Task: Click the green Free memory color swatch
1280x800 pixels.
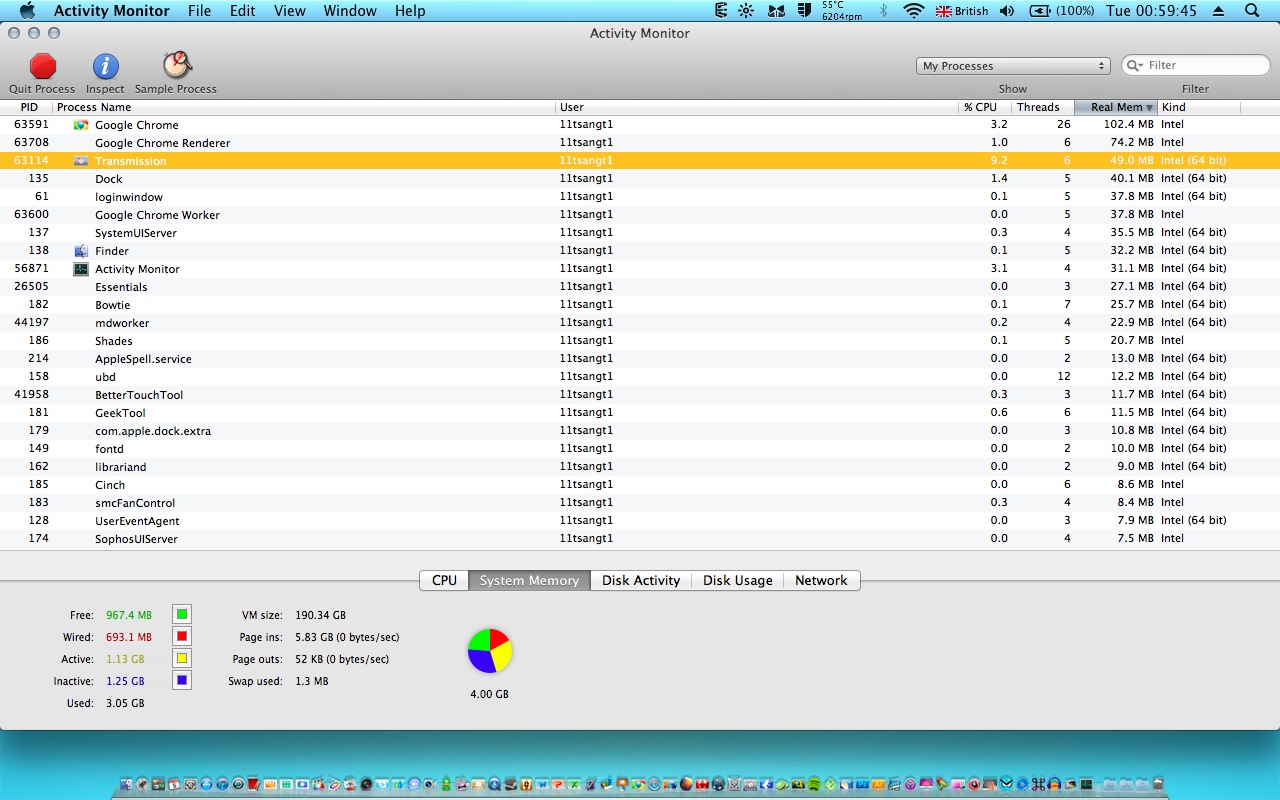Action: pyautogui.click(x=182, y=614)
